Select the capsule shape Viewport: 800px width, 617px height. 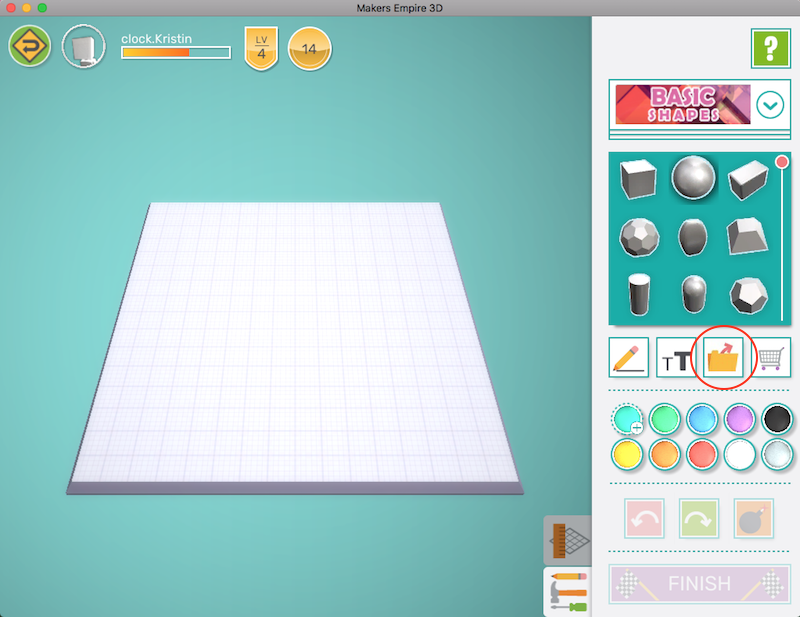click(x=694, y=294)
